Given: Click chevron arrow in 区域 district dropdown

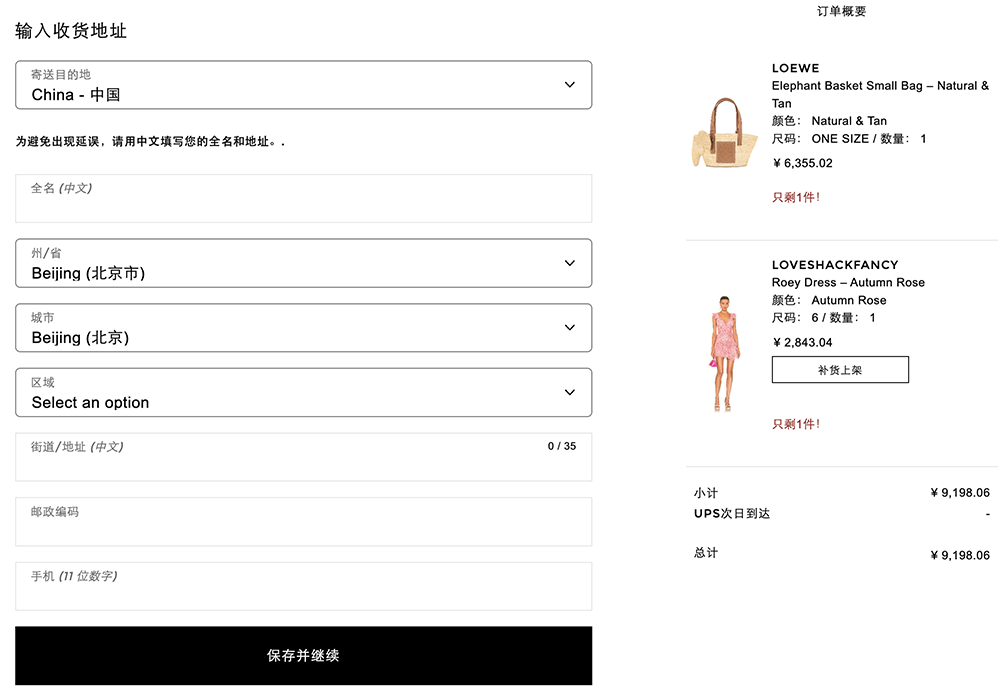Looking at the screenshot, I should coord(570,392).
